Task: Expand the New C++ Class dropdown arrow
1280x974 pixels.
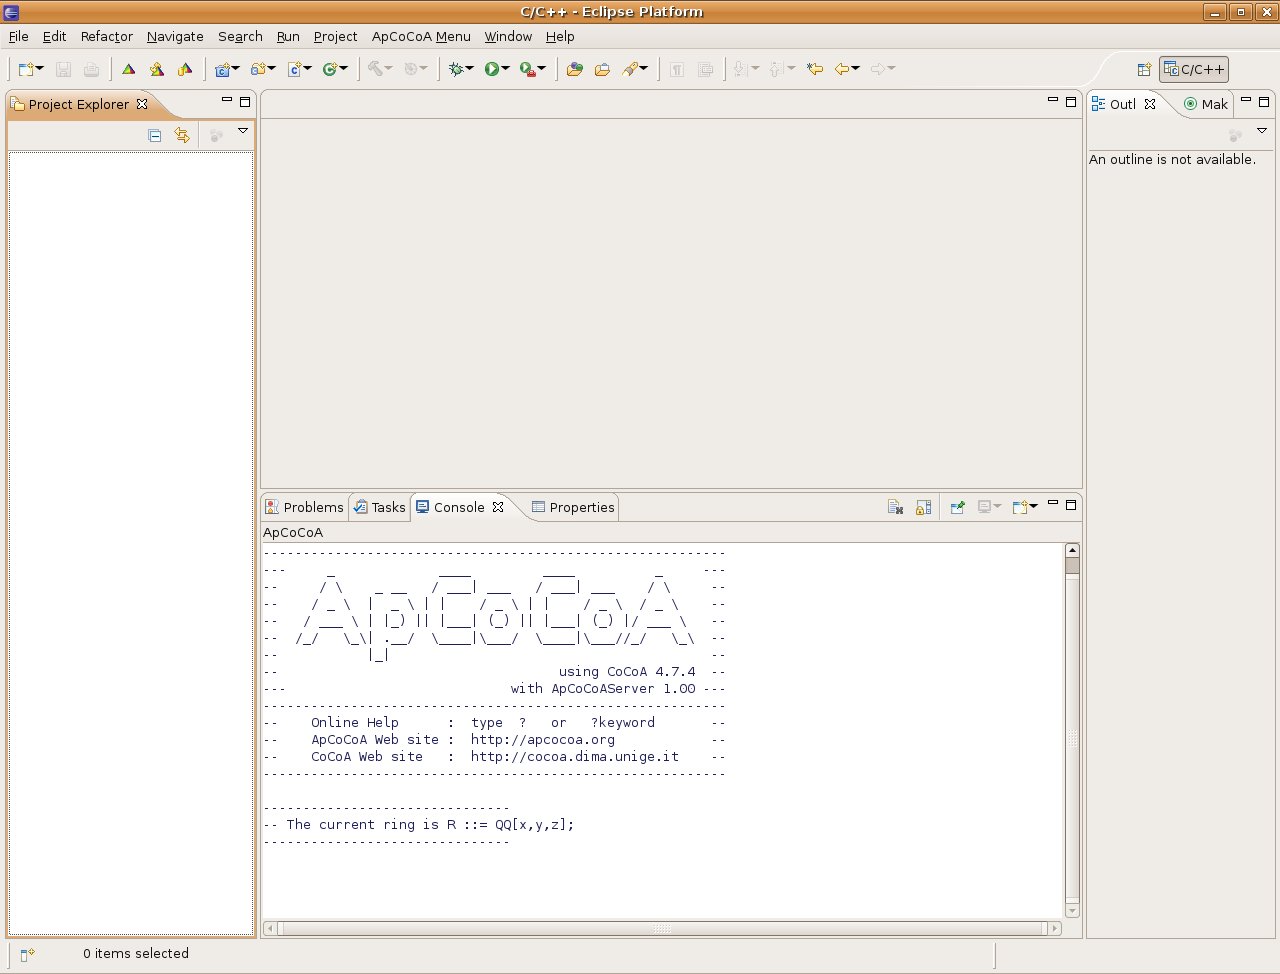Action: [x=344, y=69]
